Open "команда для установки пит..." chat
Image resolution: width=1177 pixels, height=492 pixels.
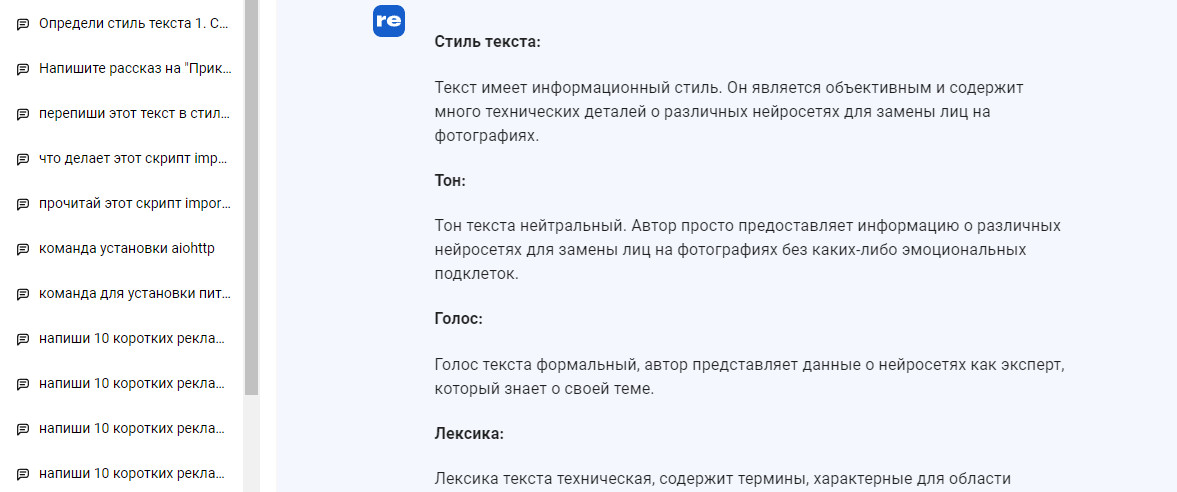(x=134, y=293)
